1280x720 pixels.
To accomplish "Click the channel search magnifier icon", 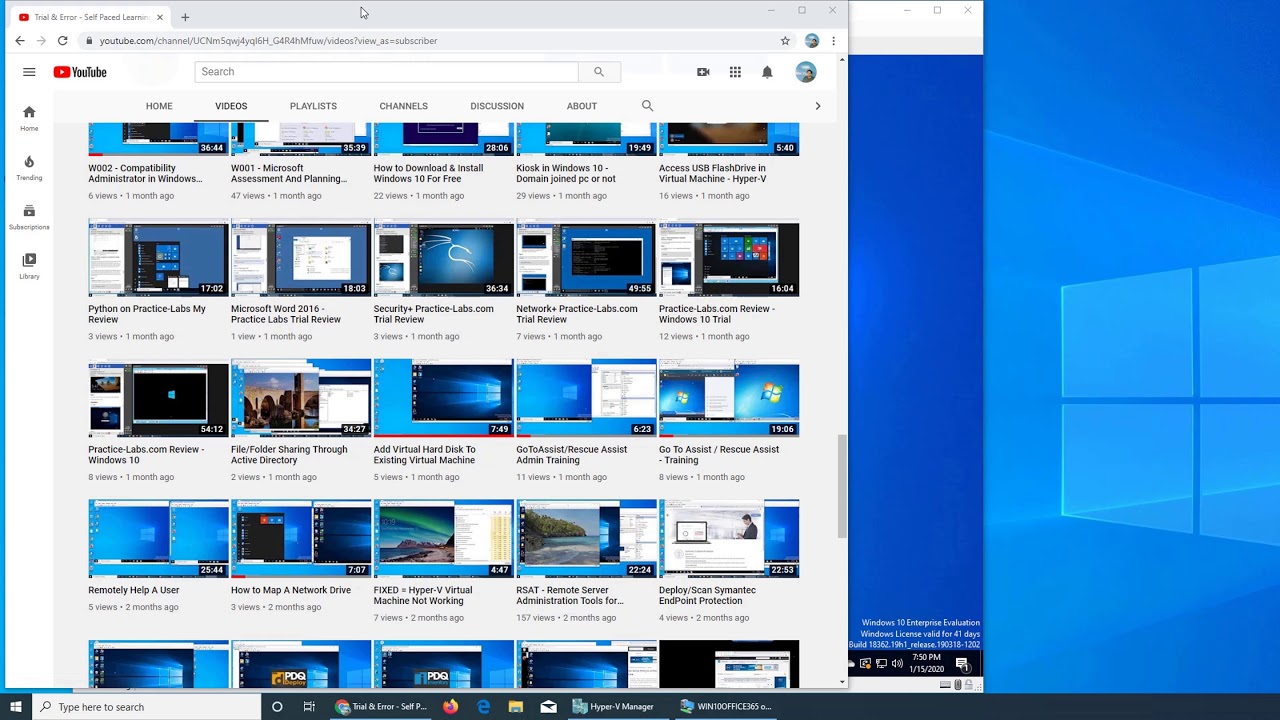I will click(647, 105).
